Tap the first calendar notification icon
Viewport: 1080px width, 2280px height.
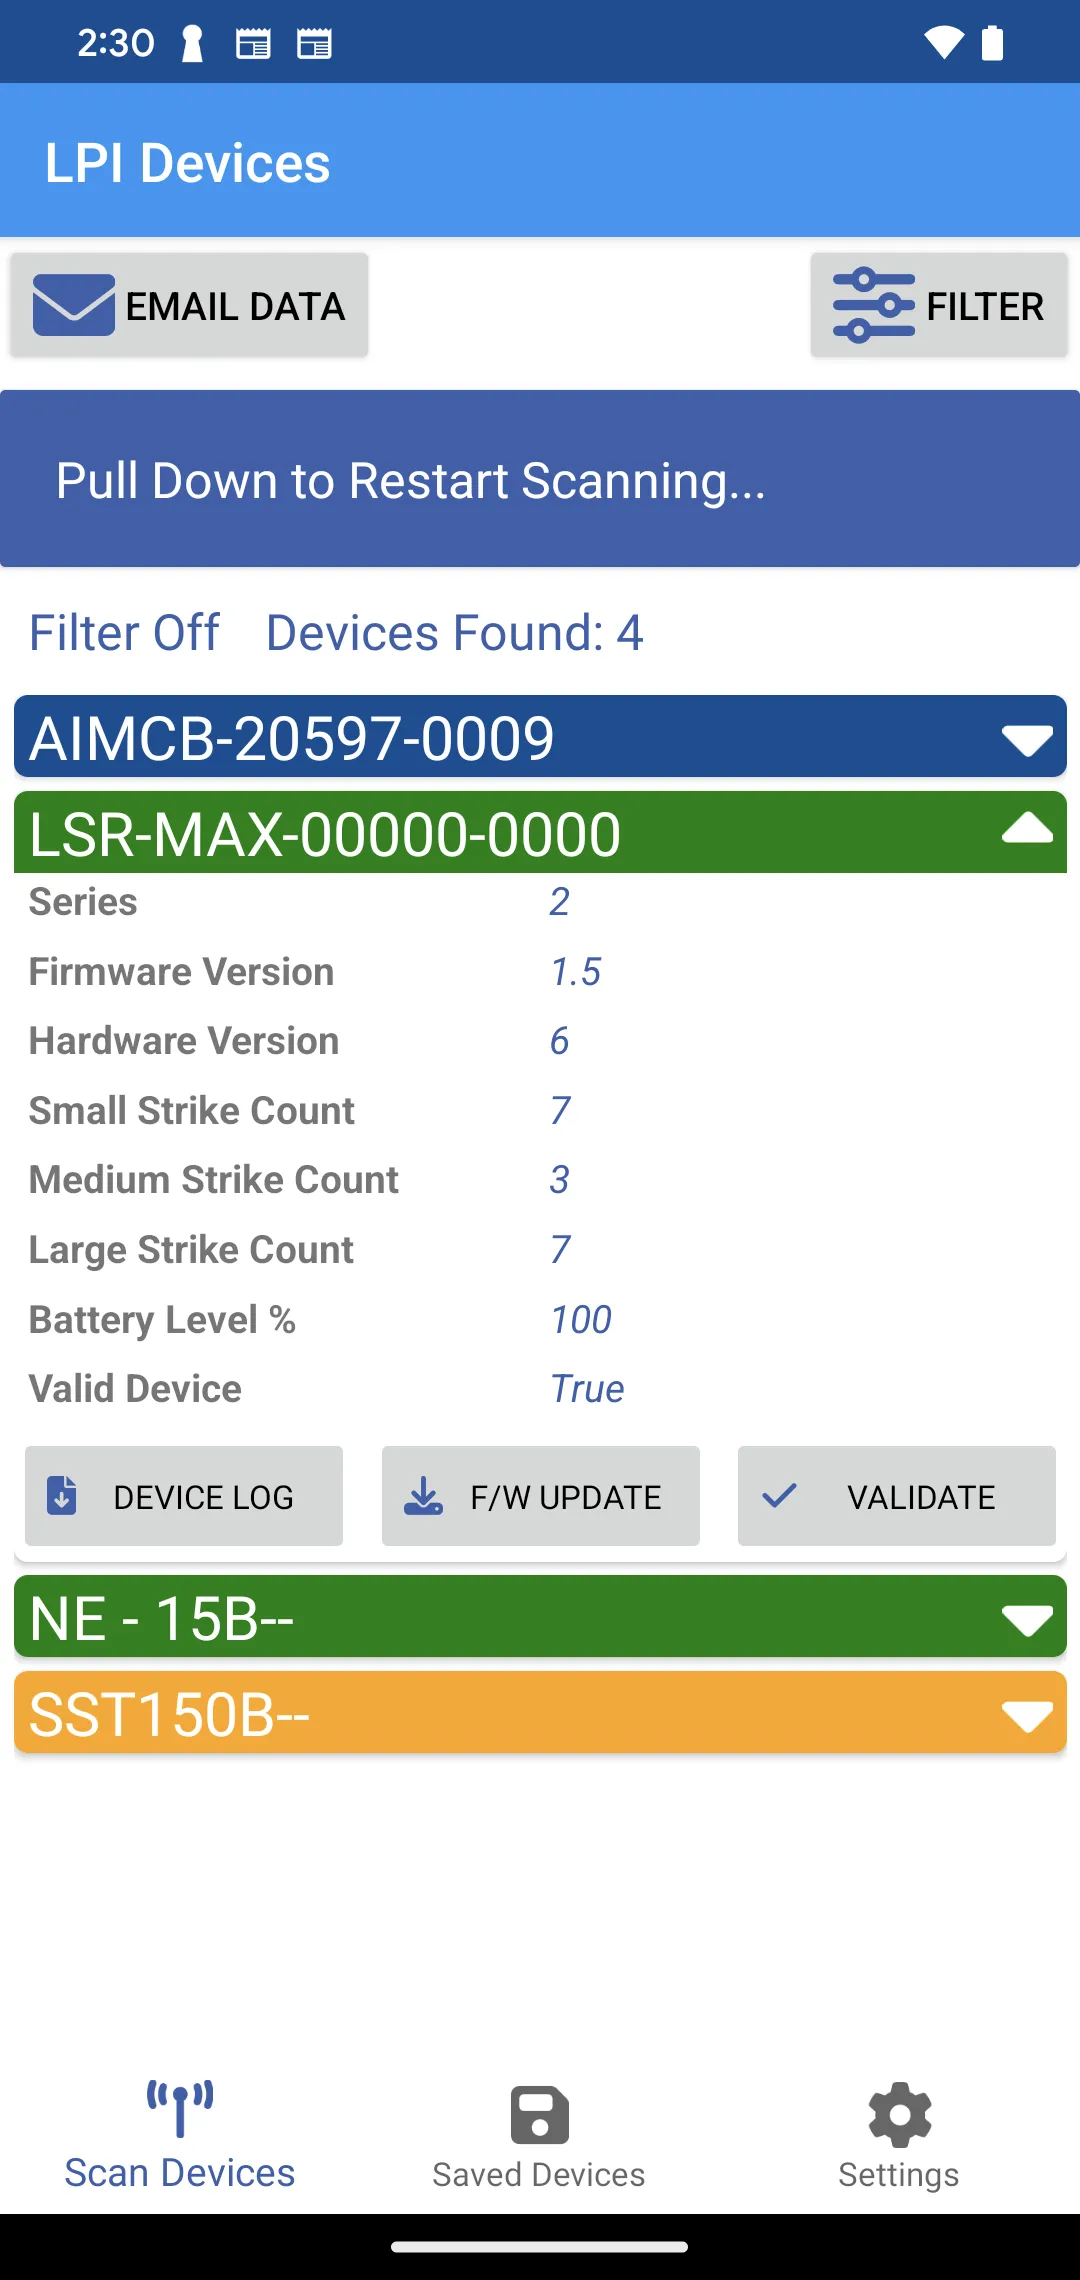253,44
